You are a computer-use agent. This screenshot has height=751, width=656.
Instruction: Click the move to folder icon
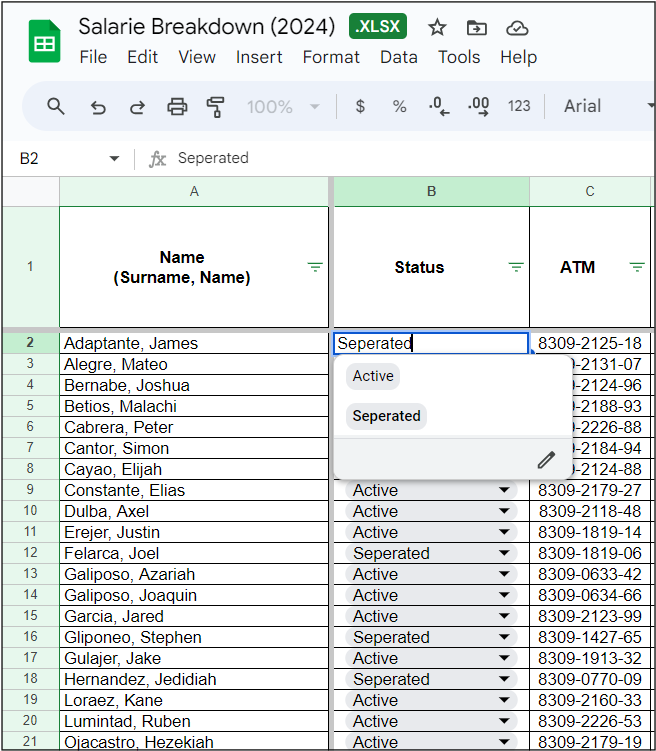coord(477,27)
